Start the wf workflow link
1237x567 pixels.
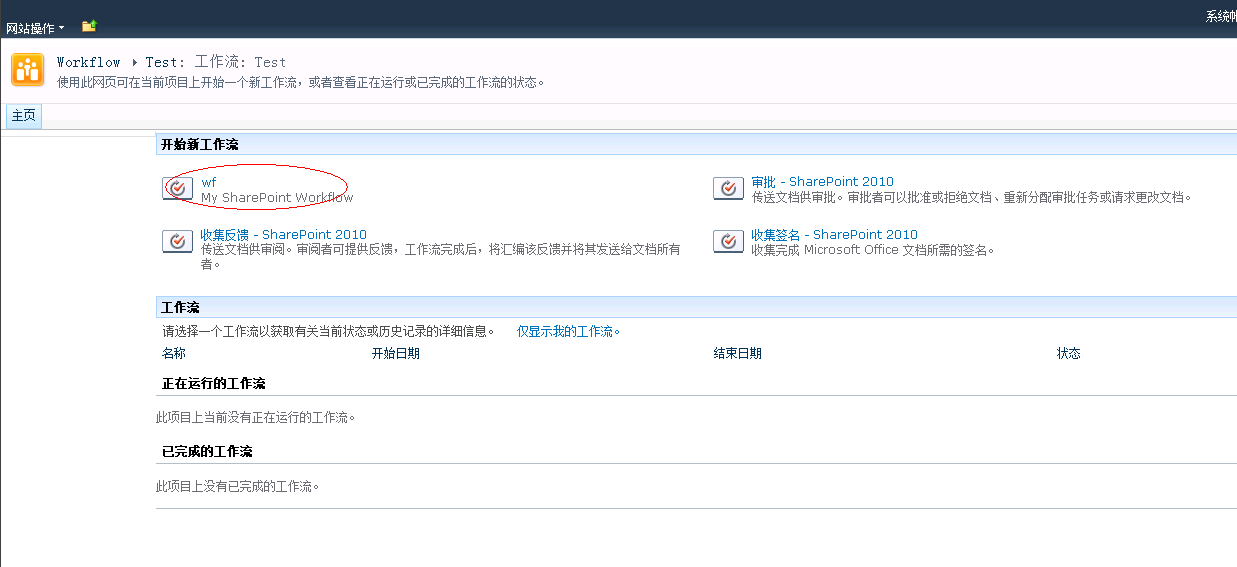208,182
